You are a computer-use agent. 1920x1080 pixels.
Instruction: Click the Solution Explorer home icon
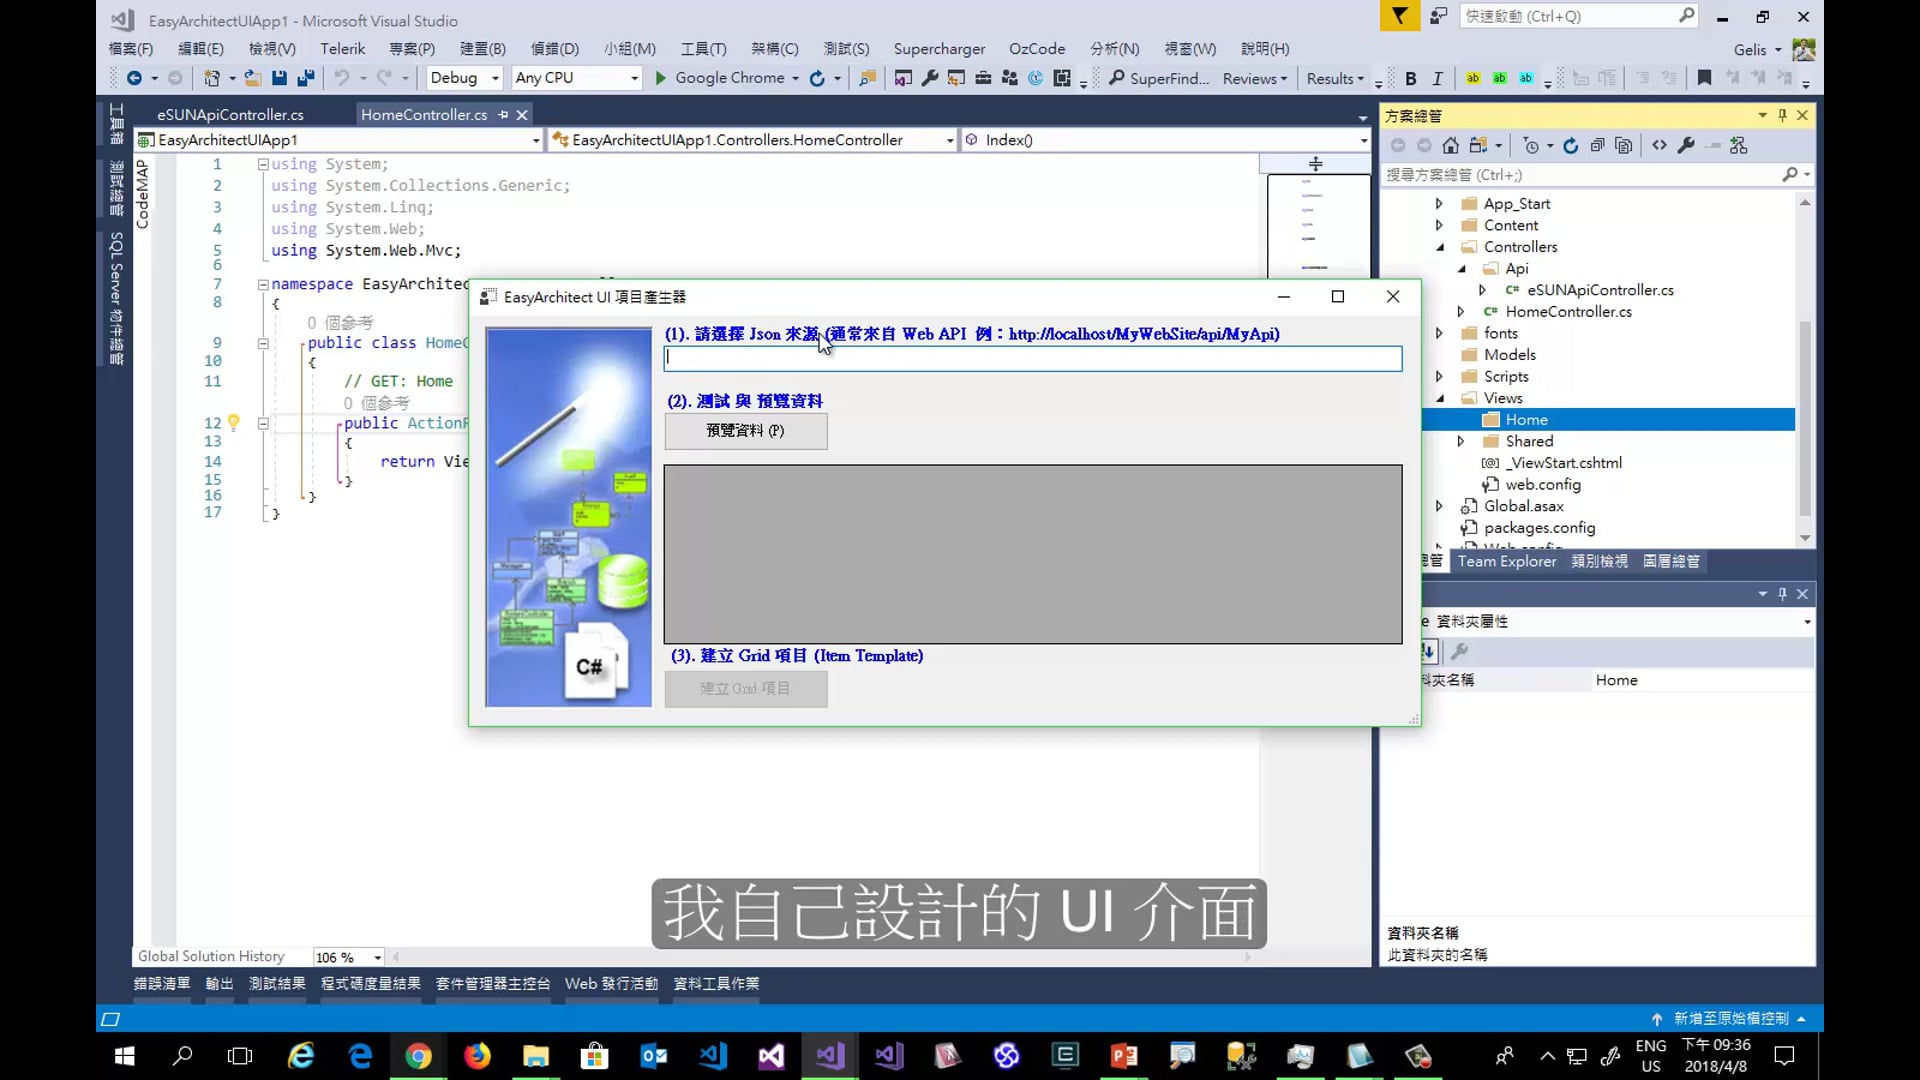[1451, 146]
